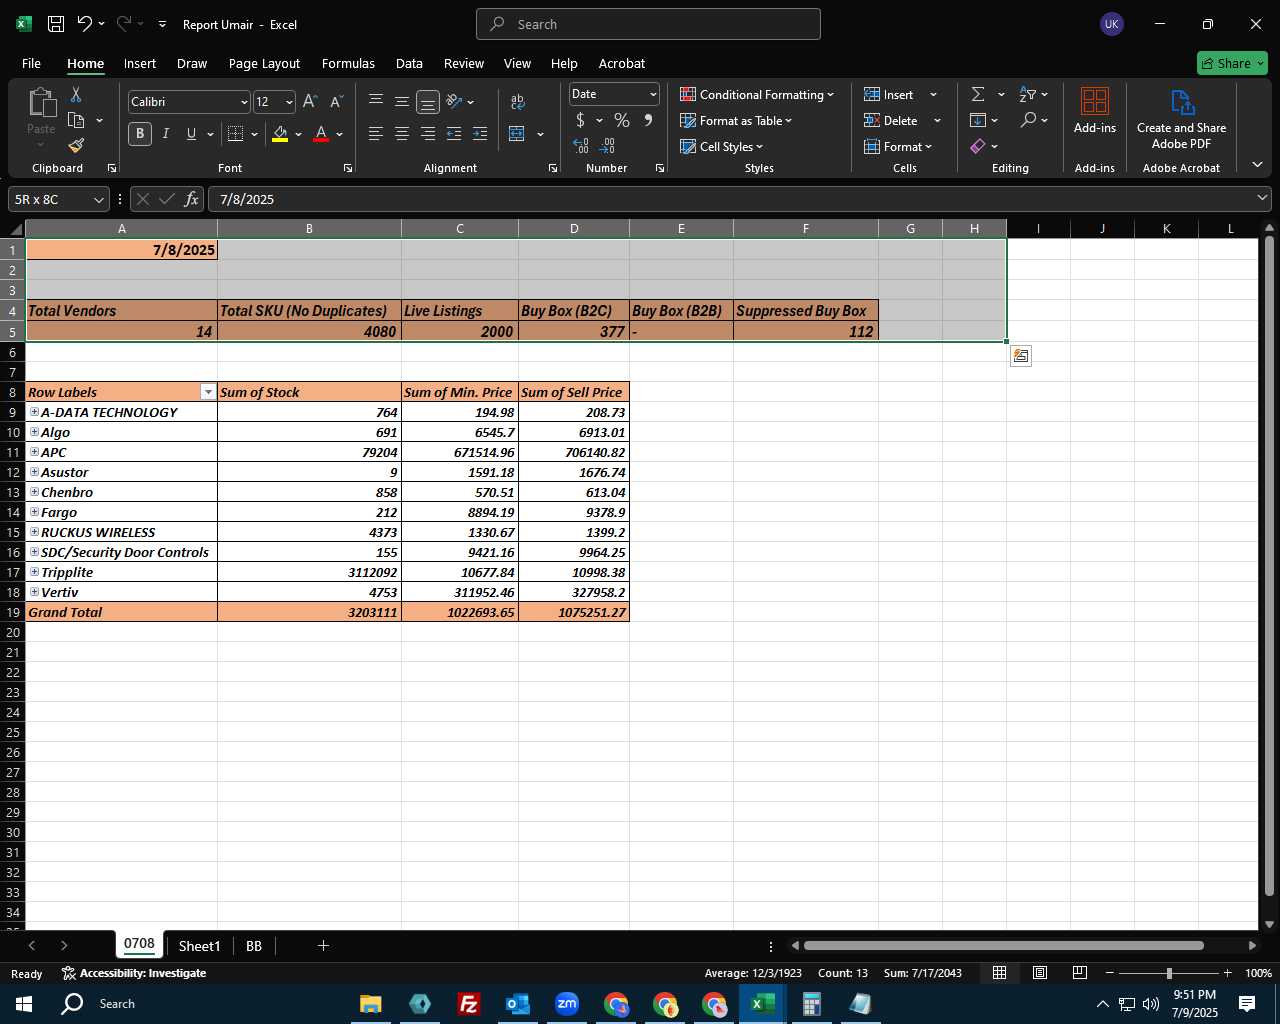
Task: Click the Clear eraser icon in Editing
Action: tap(978, 146)
